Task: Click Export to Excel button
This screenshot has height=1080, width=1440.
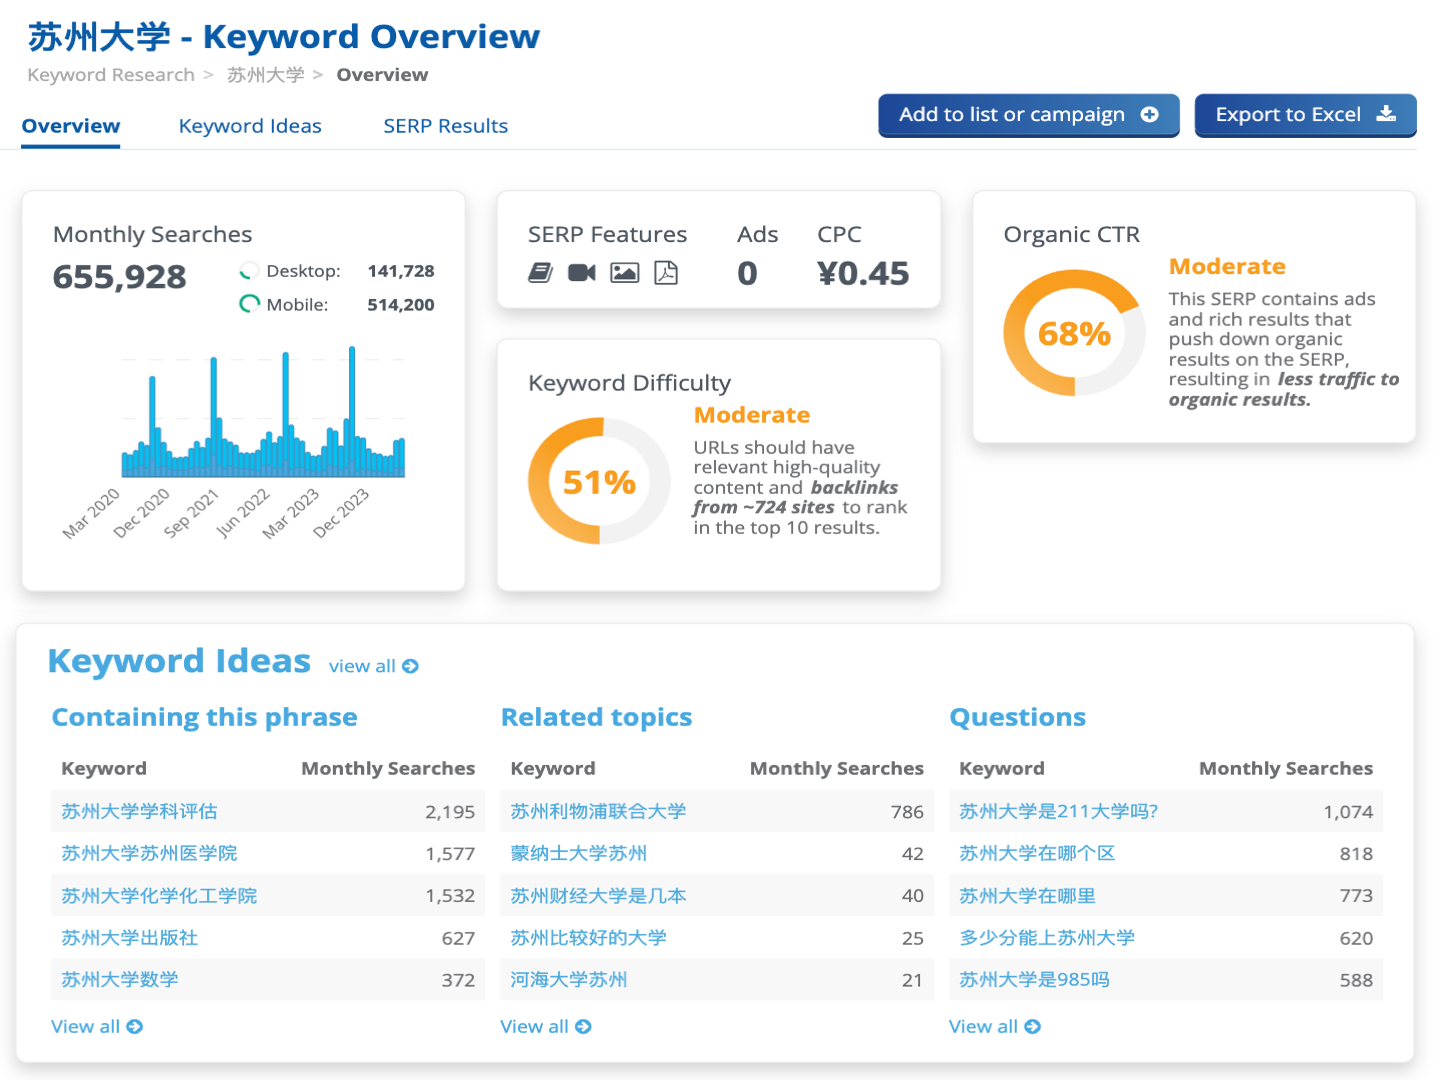Action: click(x=1306, y=115)
